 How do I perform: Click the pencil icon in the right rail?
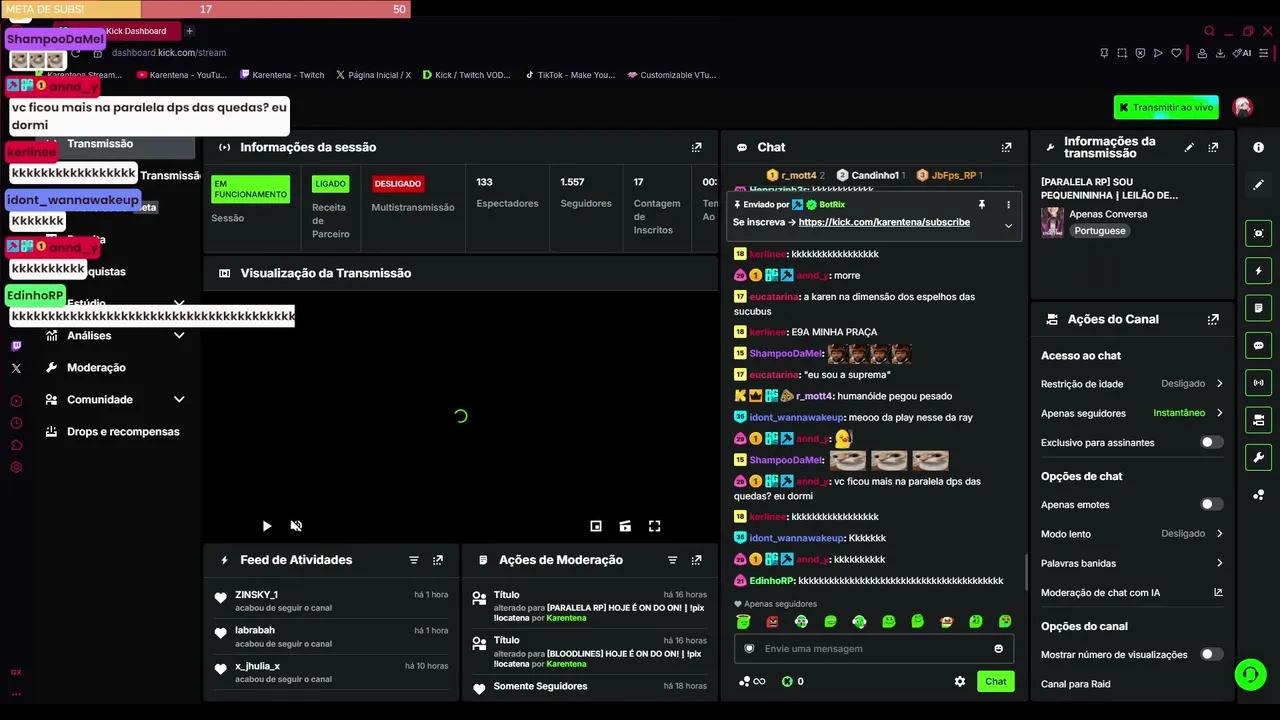coord(1258,185)
